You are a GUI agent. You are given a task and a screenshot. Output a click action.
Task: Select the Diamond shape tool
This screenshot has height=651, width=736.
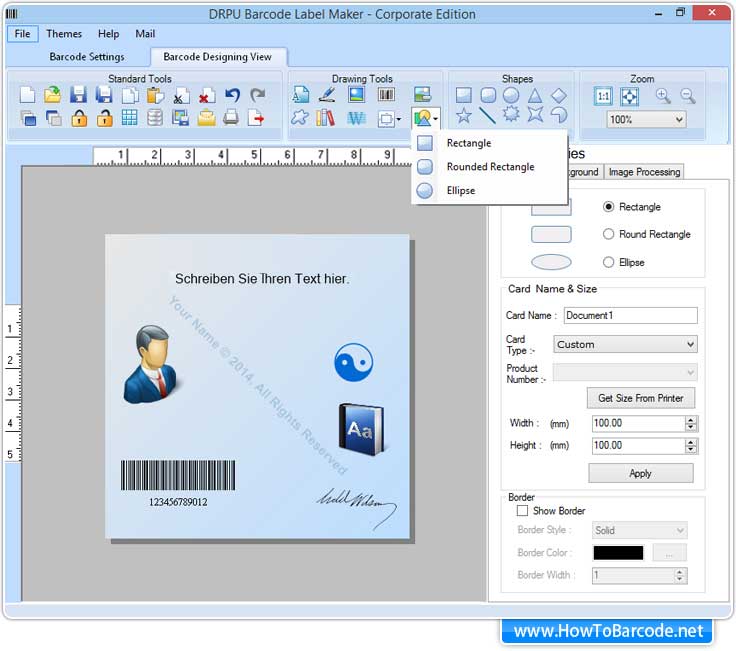coord(559,95)
